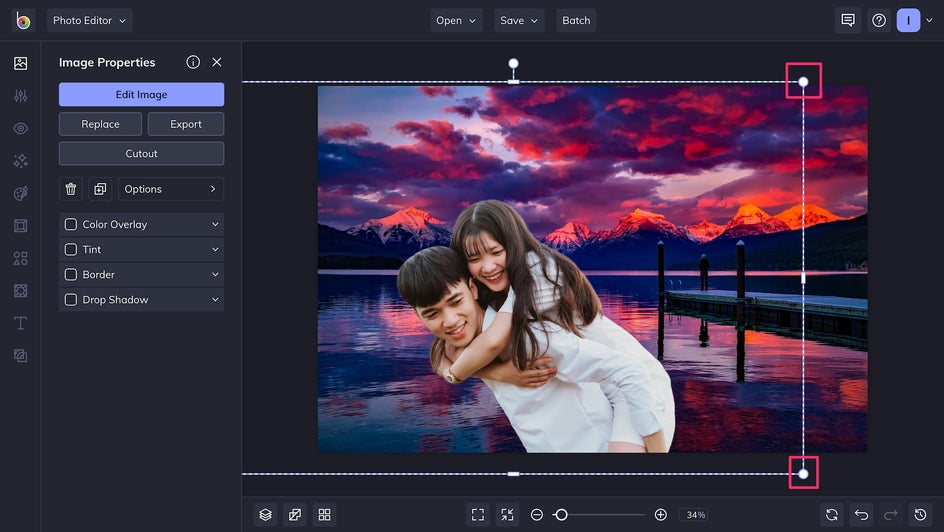Click the zoom in plus icon
Viewport: 944px width, 532px height.
point(660,514)
